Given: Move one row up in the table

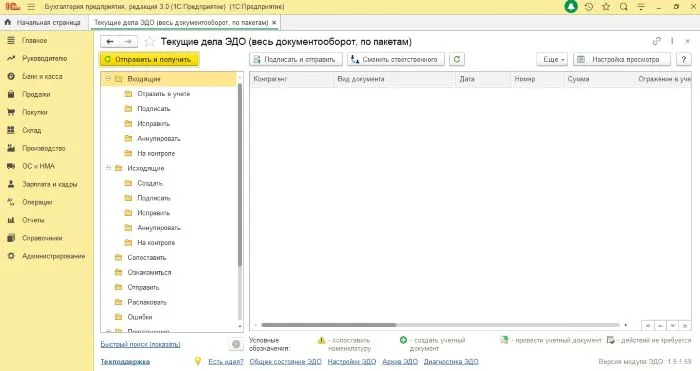Looking at the screenshot, I should click(660, 325).
